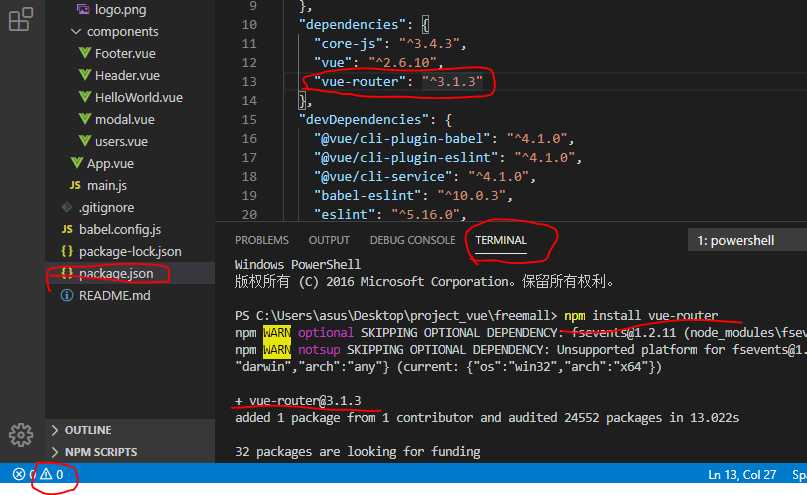This screenshot has width=807, height=495.
Task: Switch to the PROBLEMS tab
Action: point(261,240)
